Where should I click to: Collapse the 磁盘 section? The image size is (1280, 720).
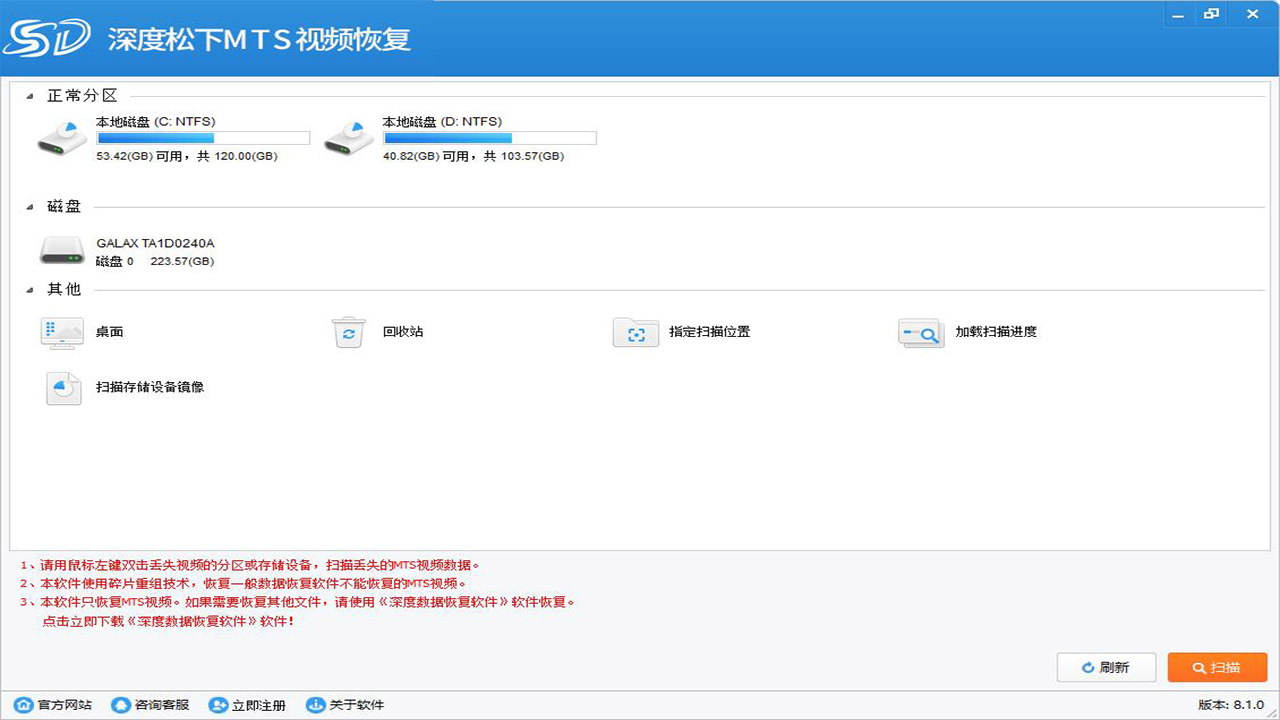(x=31, y=206)
